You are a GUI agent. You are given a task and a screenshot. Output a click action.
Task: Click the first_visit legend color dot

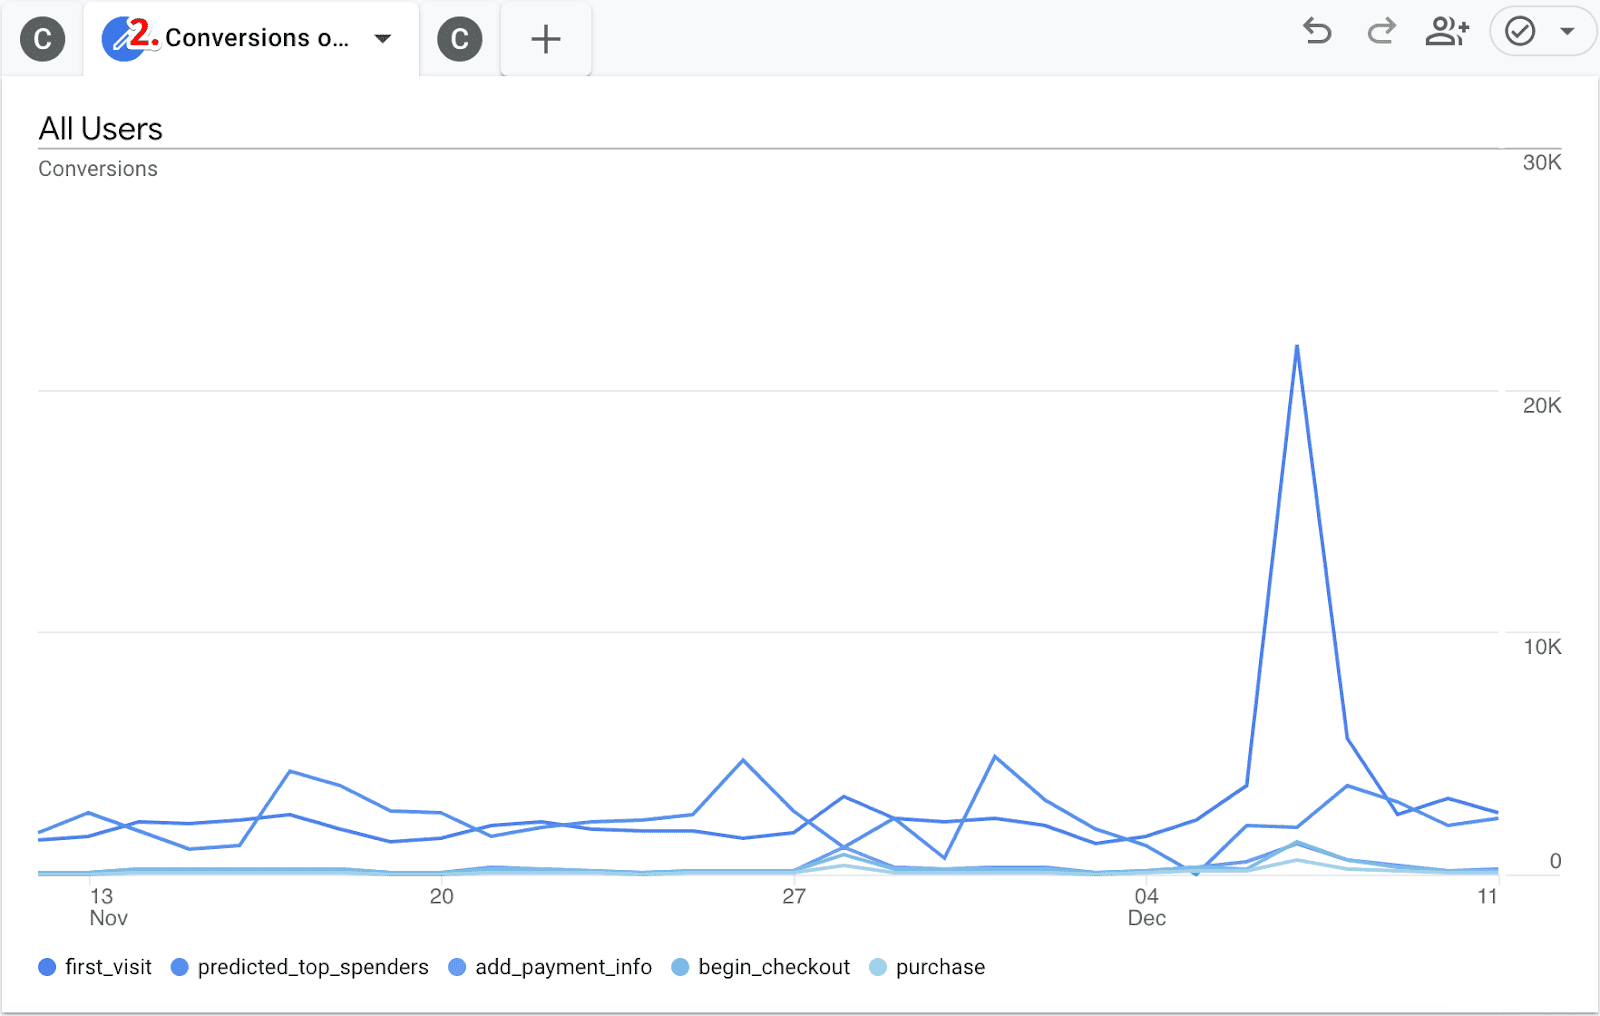[x=47, y=967]
